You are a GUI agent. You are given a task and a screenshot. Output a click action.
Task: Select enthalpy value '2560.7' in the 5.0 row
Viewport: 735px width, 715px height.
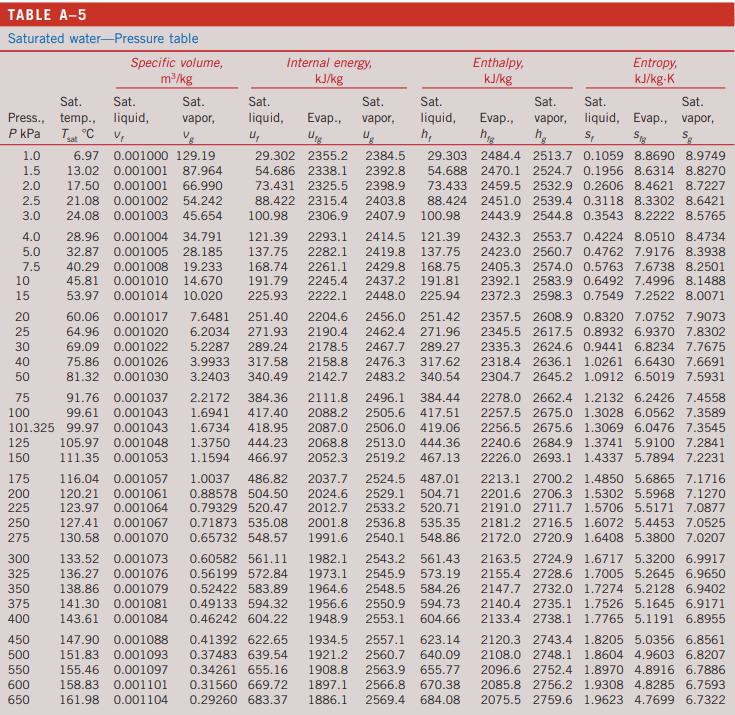(x=552, y=252)
